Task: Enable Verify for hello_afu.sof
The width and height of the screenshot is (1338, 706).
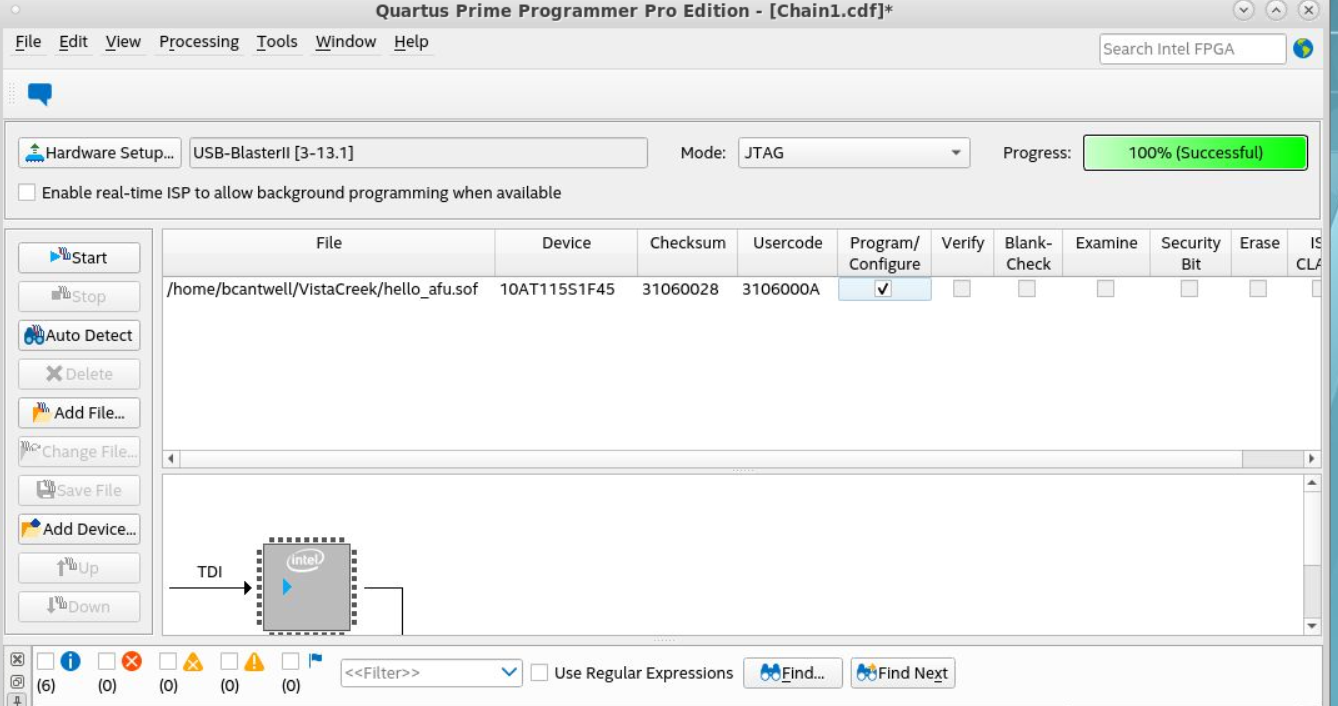Action: point(961,289)
